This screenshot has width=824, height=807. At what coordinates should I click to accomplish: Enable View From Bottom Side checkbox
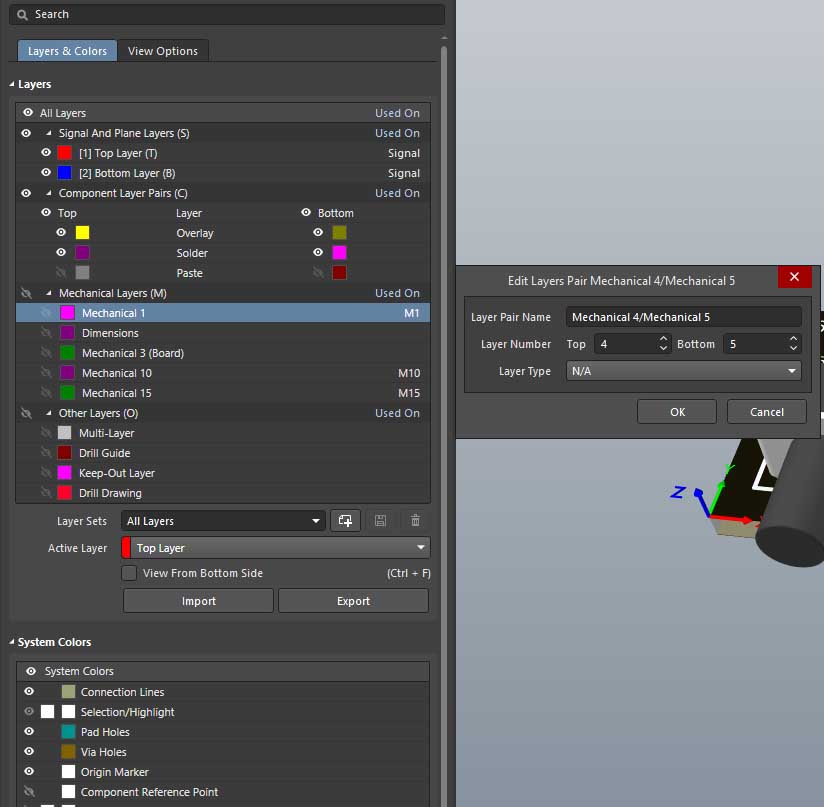(x=129, y=573)
